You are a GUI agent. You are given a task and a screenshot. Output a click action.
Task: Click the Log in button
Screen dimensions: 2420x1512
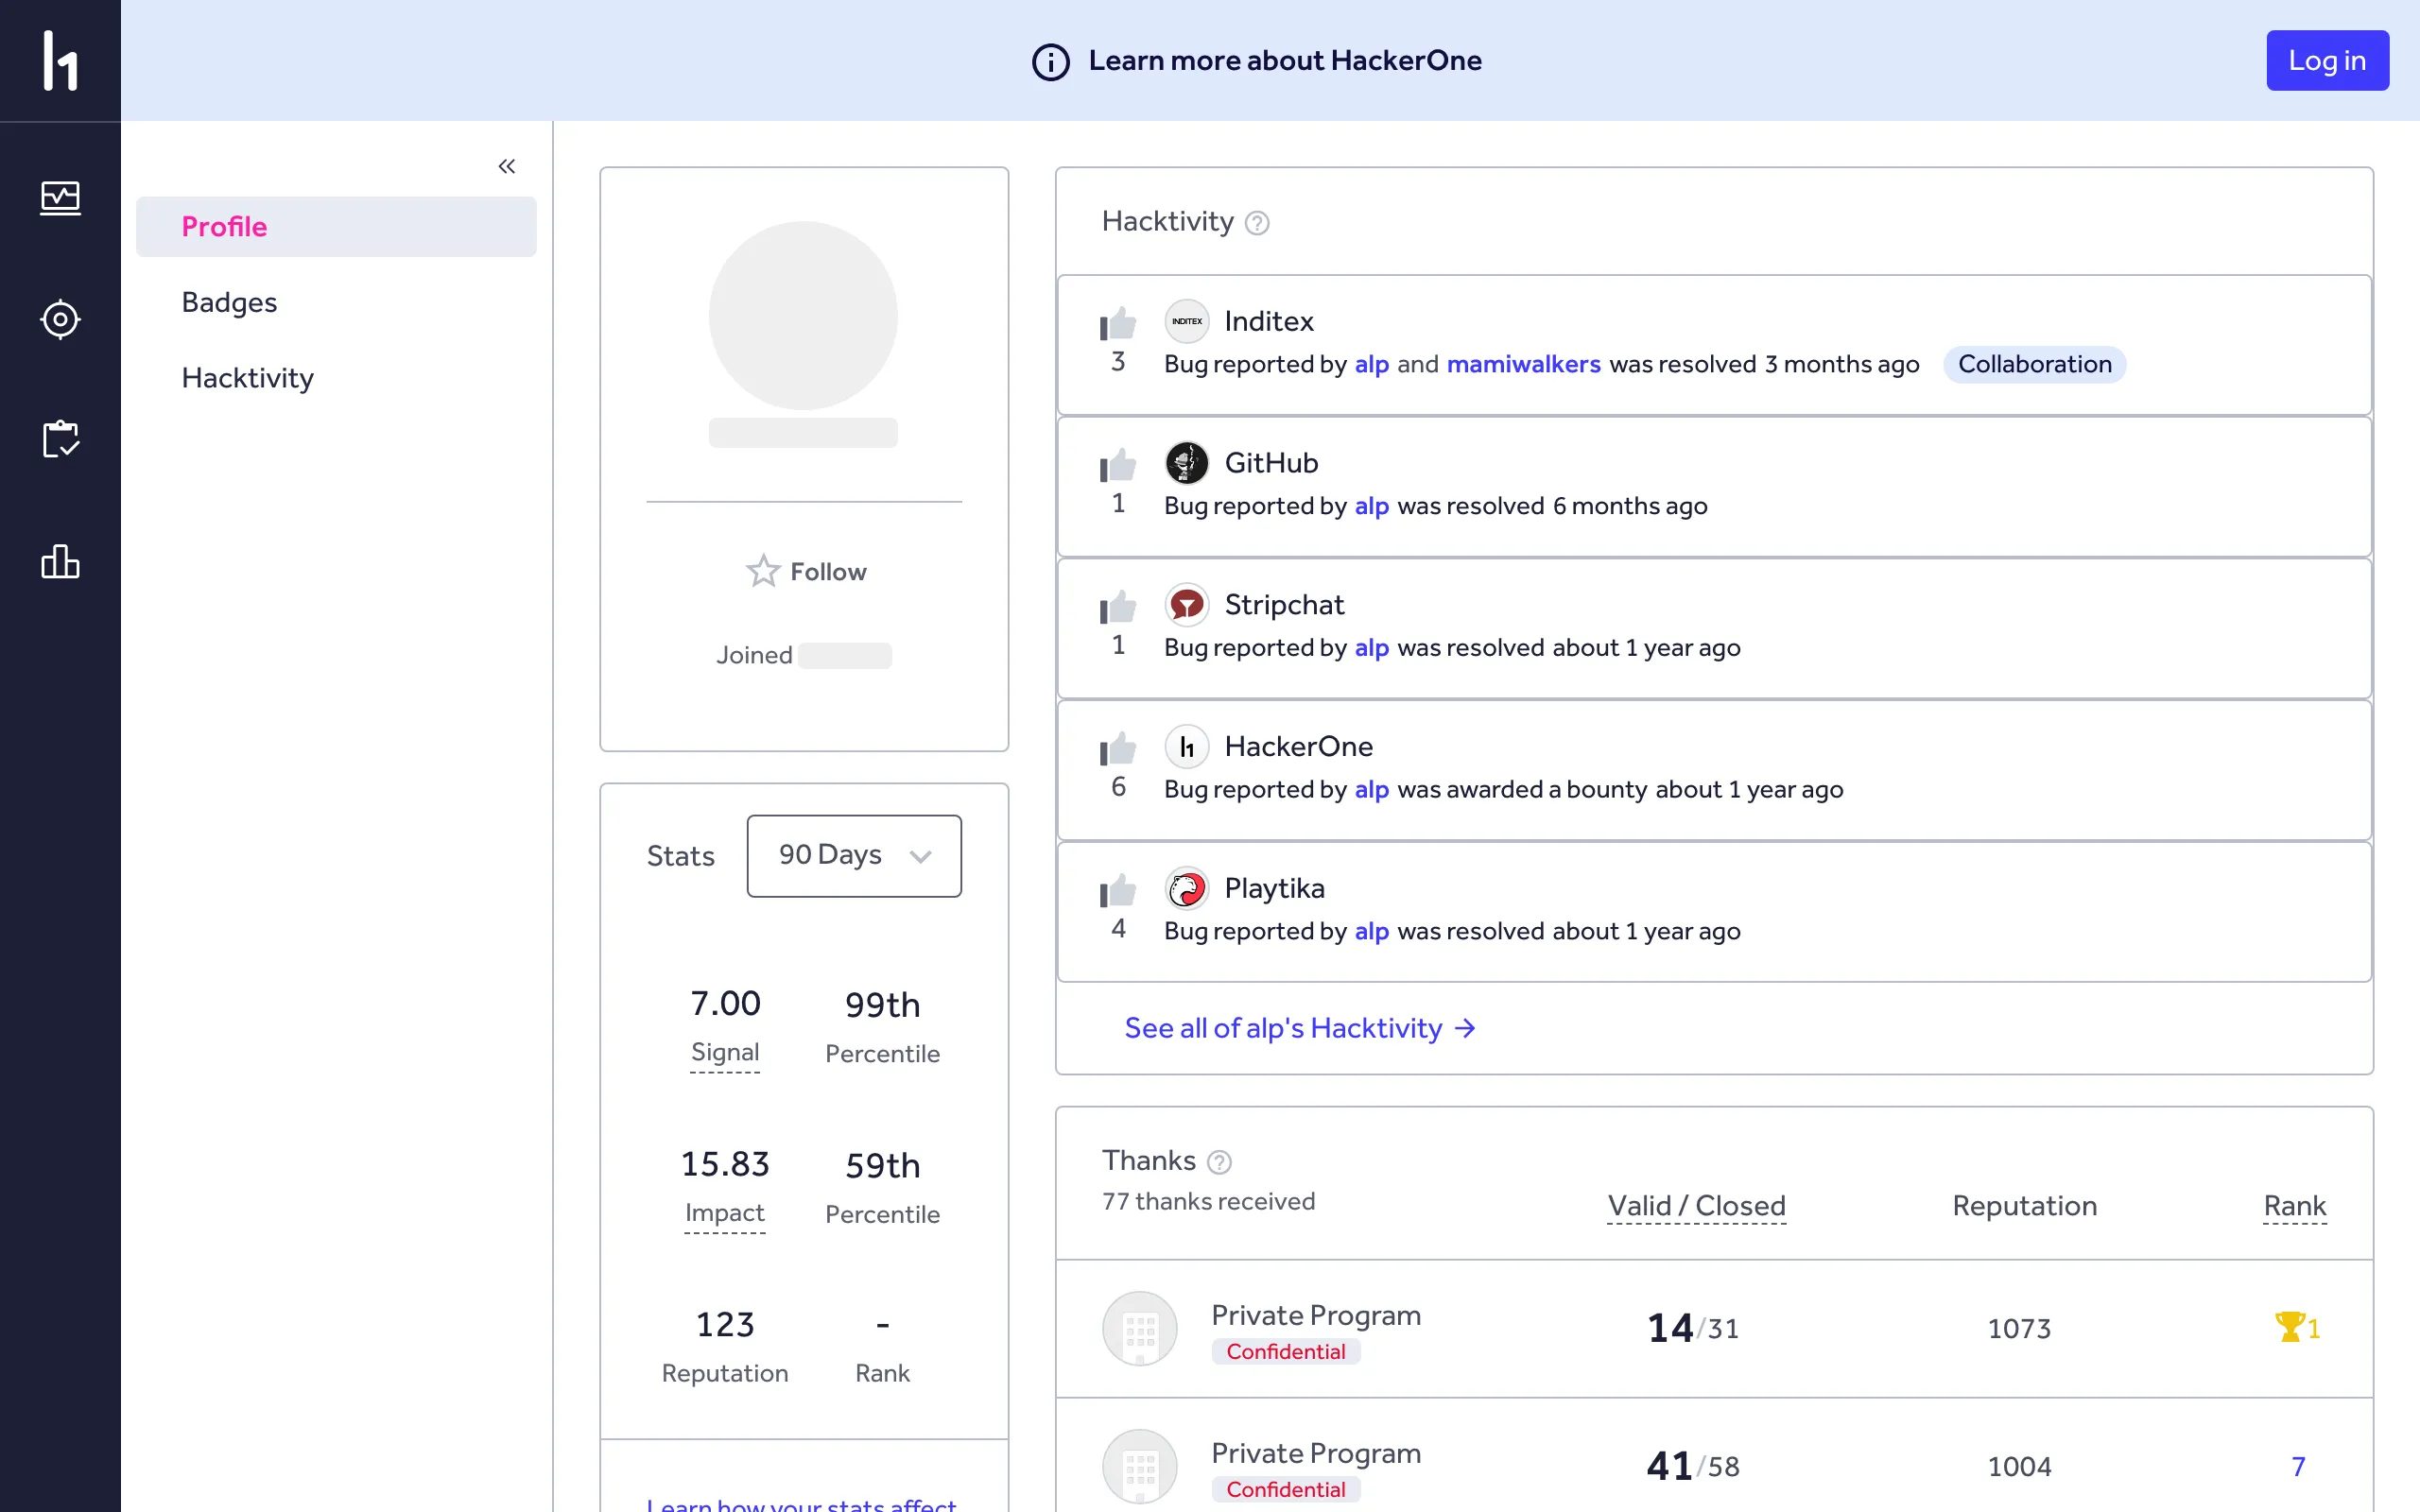(x=2327, y=61)
